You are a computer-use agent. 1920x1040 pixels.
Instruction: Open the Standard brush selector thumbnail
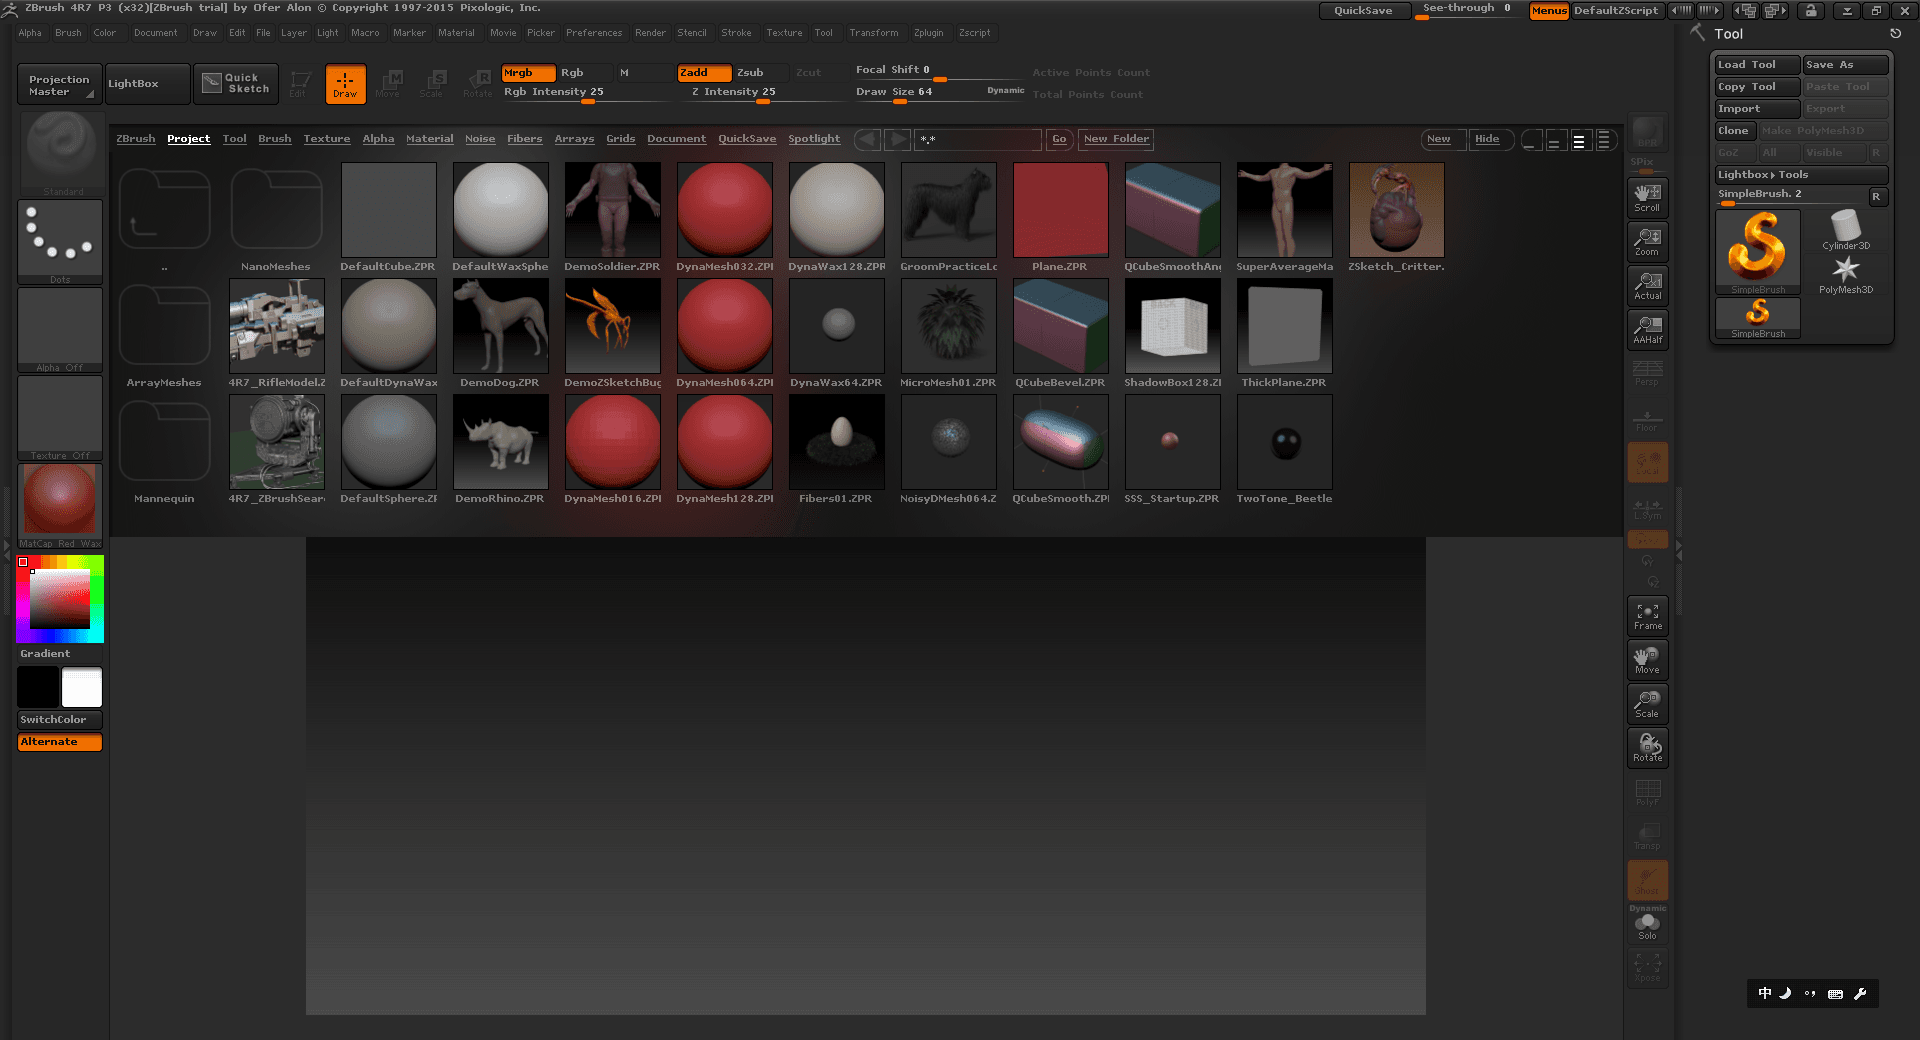[61, 153]
